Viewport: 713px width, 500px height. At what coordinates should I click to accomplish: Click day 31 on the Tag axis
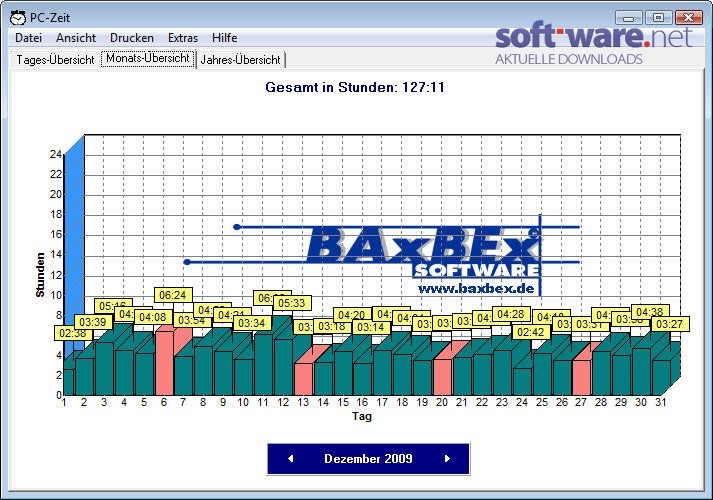[661, 402]
